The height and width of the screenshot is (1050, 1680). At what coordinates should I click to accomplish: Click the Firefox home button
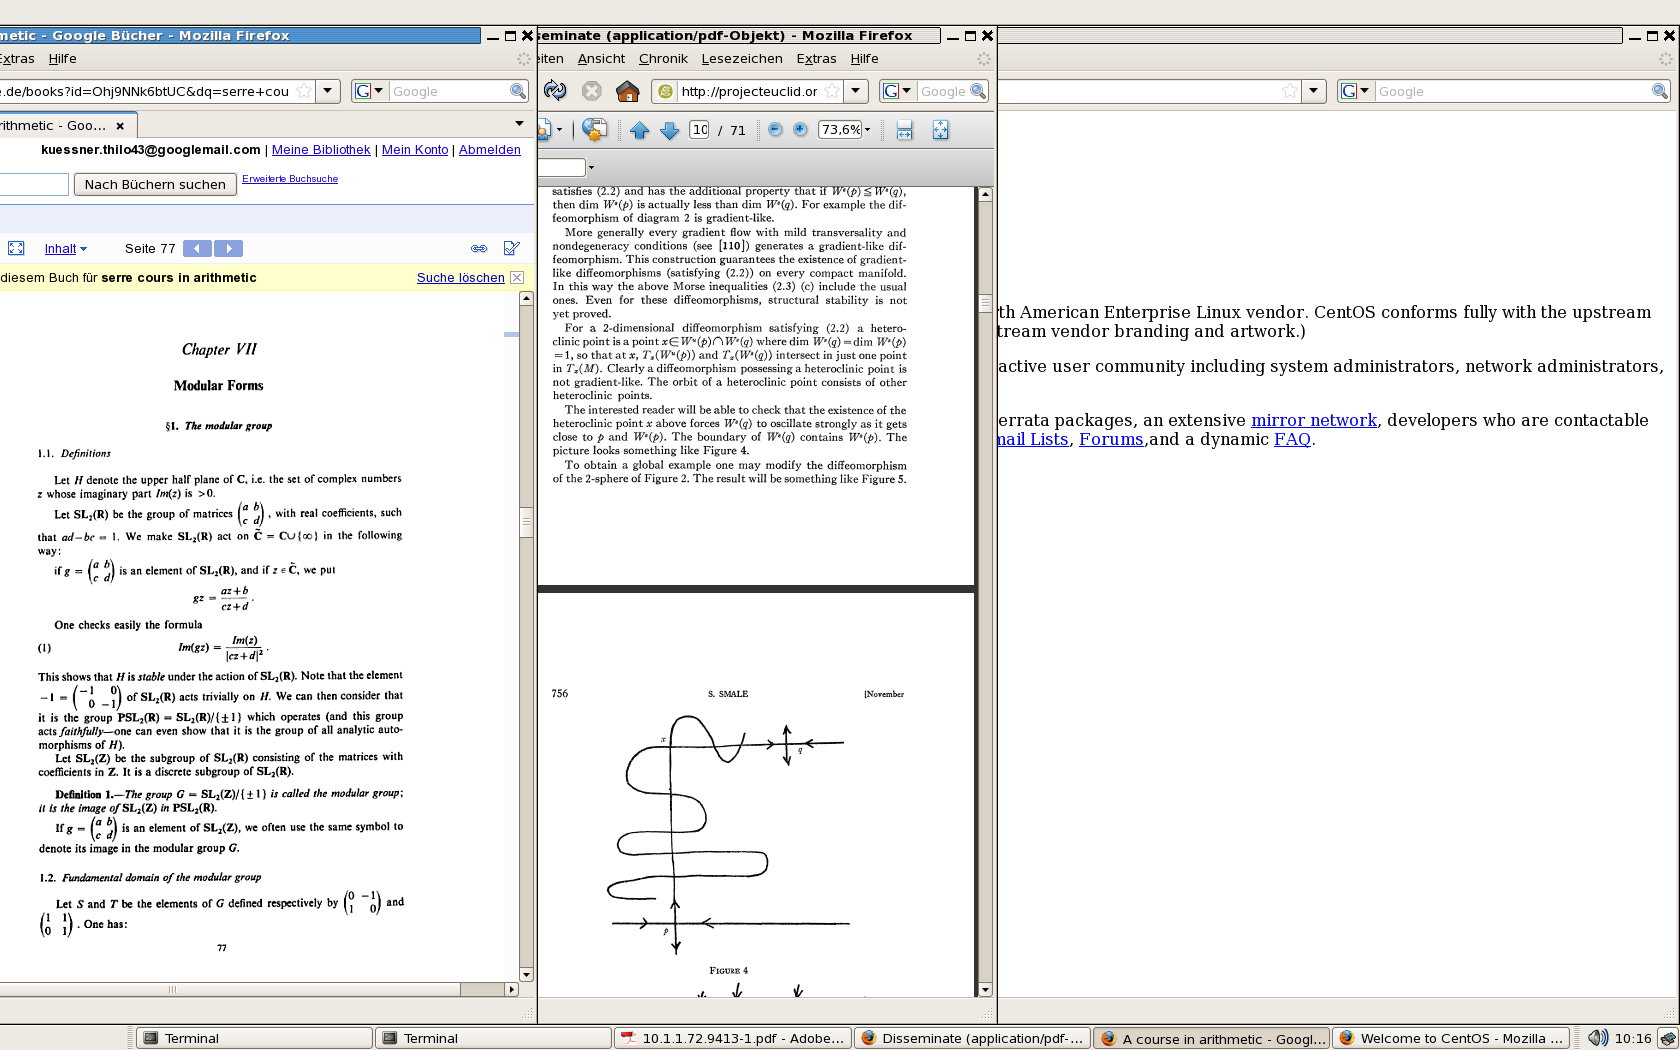[x=627, y=92]
